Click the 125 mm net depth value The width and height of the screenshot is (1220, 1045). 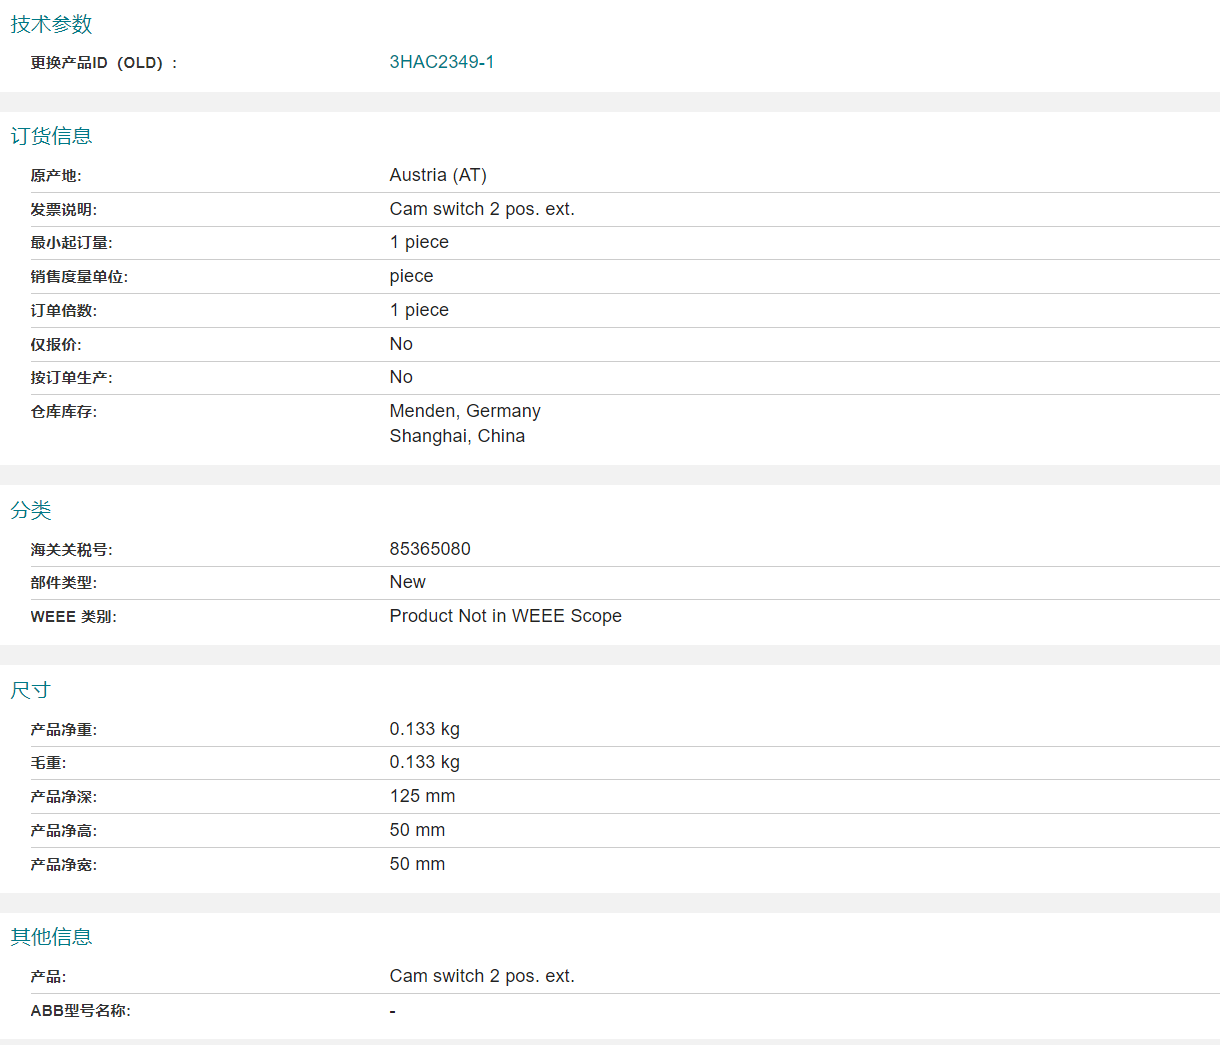pos(422,796)
